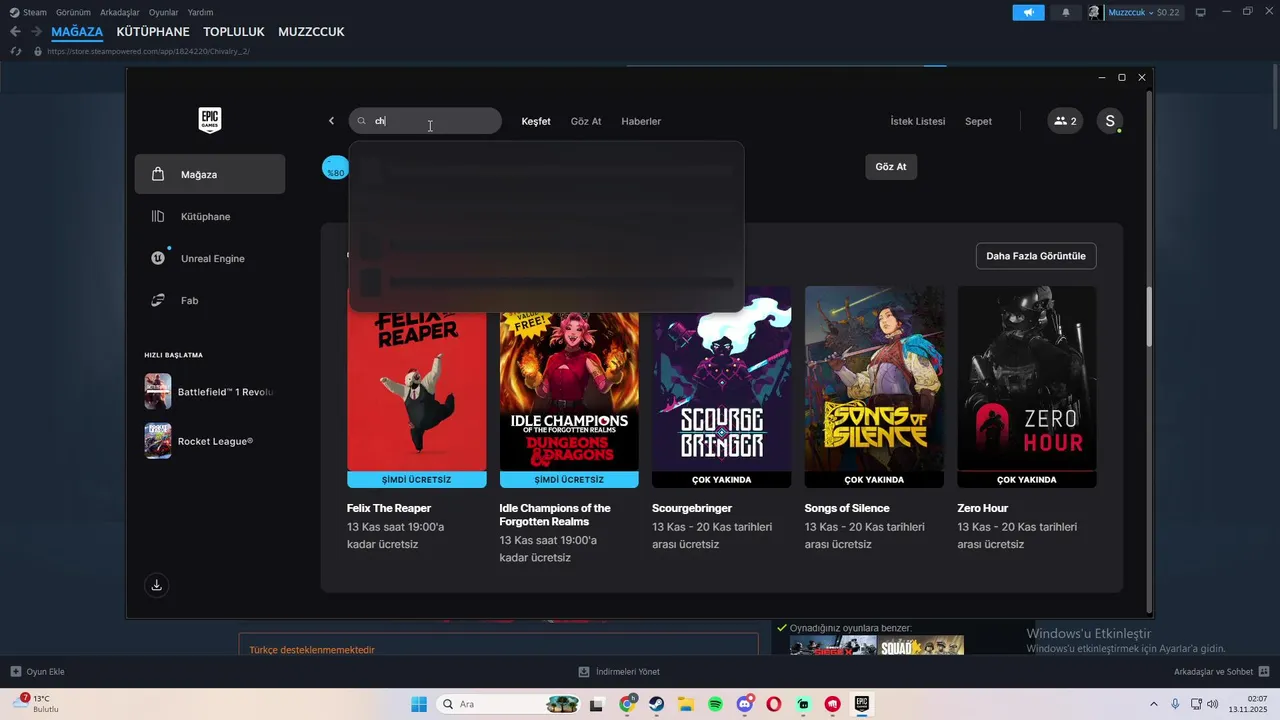Go to Steam MAĞAZA tab
Image resolution: width=1280 pixels, height=720 pixels.
[77, 32]
